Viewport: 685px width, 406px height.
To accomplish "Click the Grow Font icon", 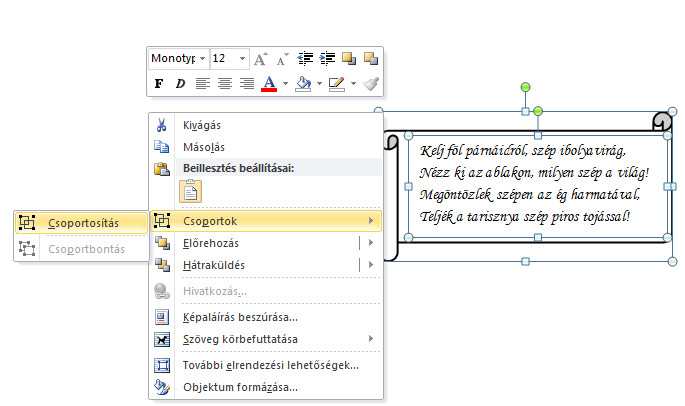I will coord(261,59).
